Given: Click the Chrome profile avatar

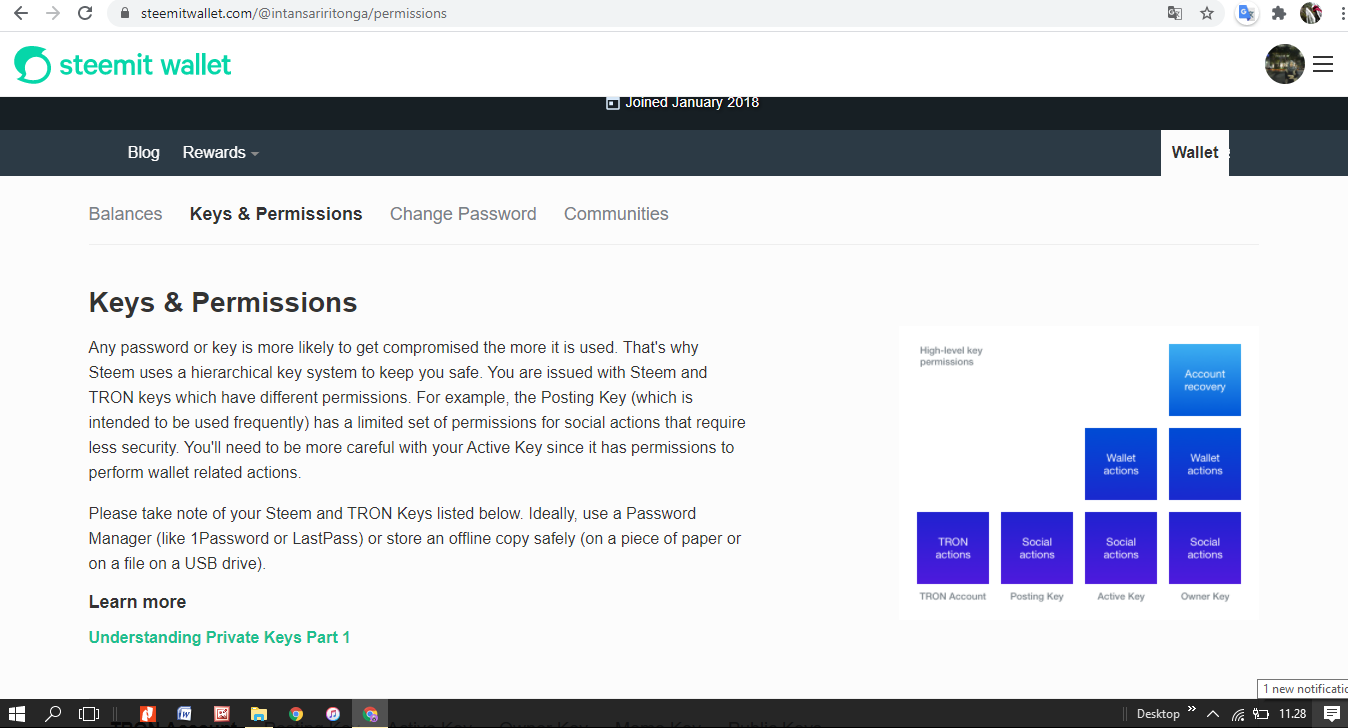Looking at the screenshot, I should (1311, 14).
